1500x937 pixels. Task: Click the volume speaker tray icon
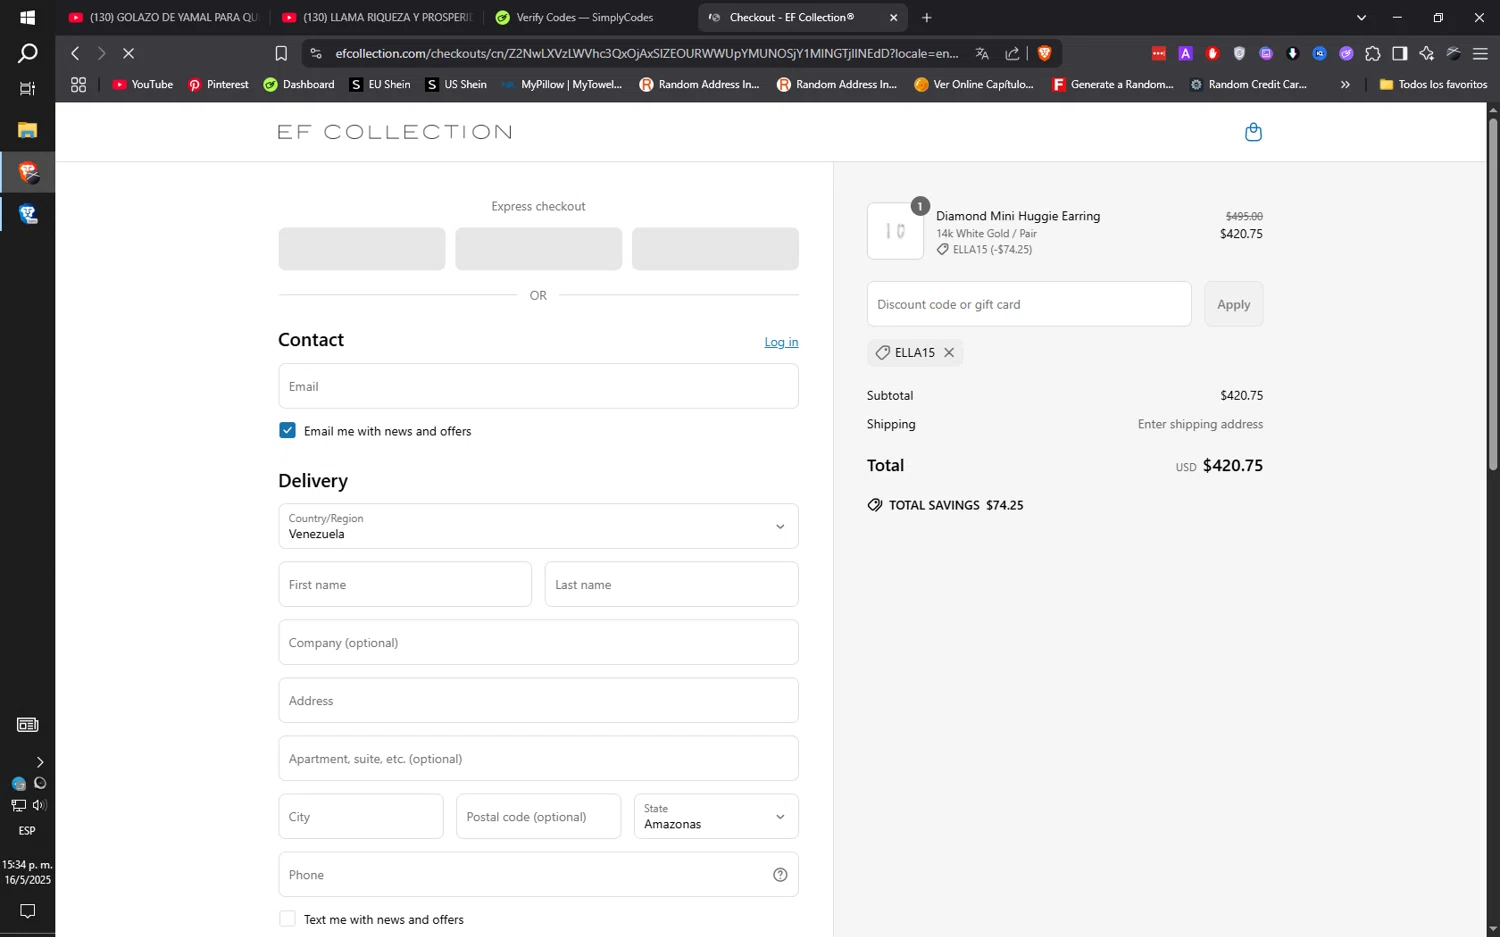point(39,805)
